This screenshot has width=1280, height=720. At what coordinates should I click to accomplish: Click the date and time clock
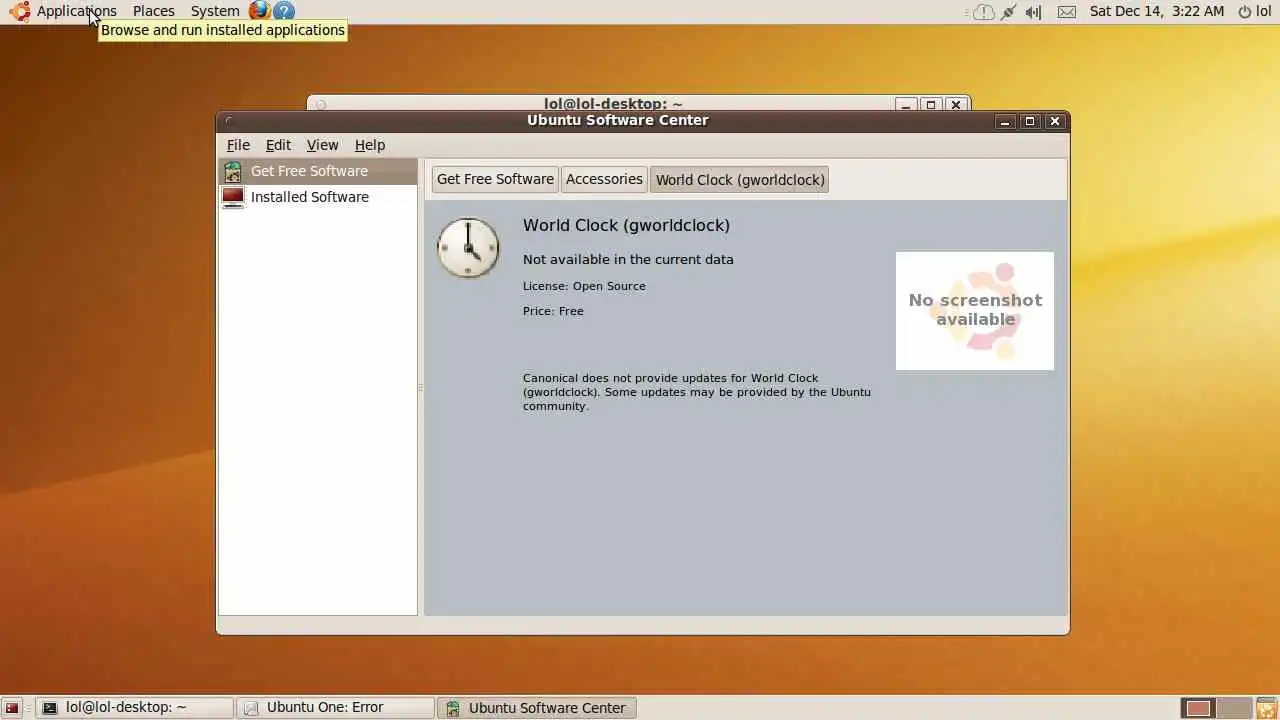[1156, 11]
